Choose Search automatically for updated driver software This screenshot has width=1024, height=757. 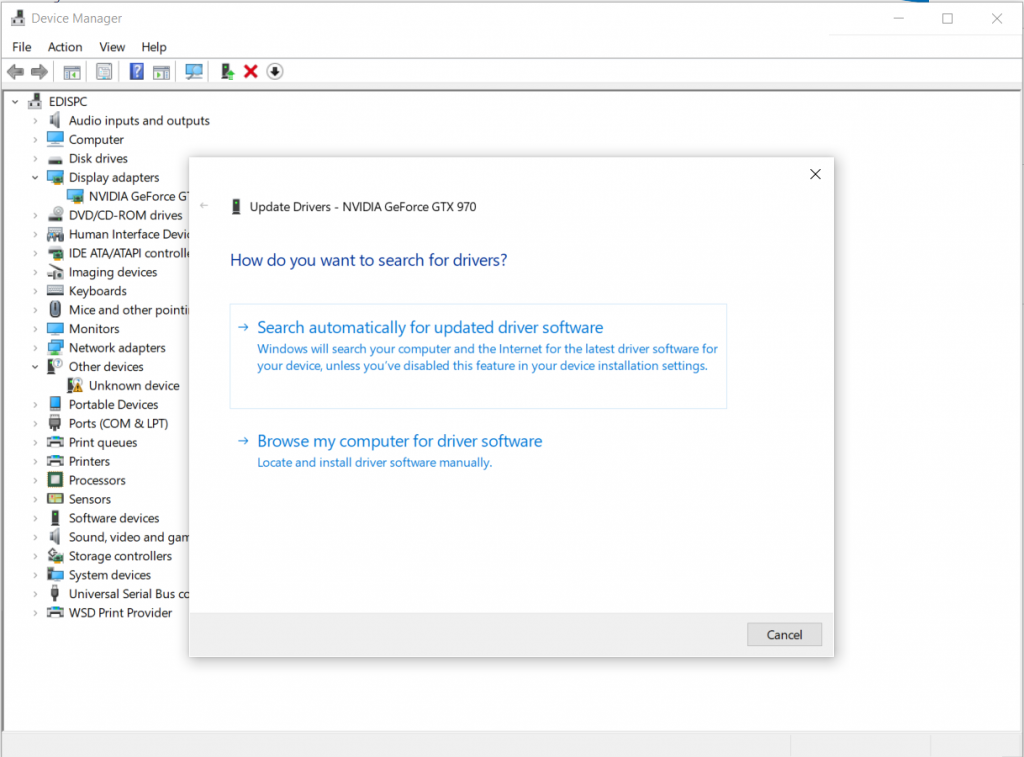tap(478, 356)
